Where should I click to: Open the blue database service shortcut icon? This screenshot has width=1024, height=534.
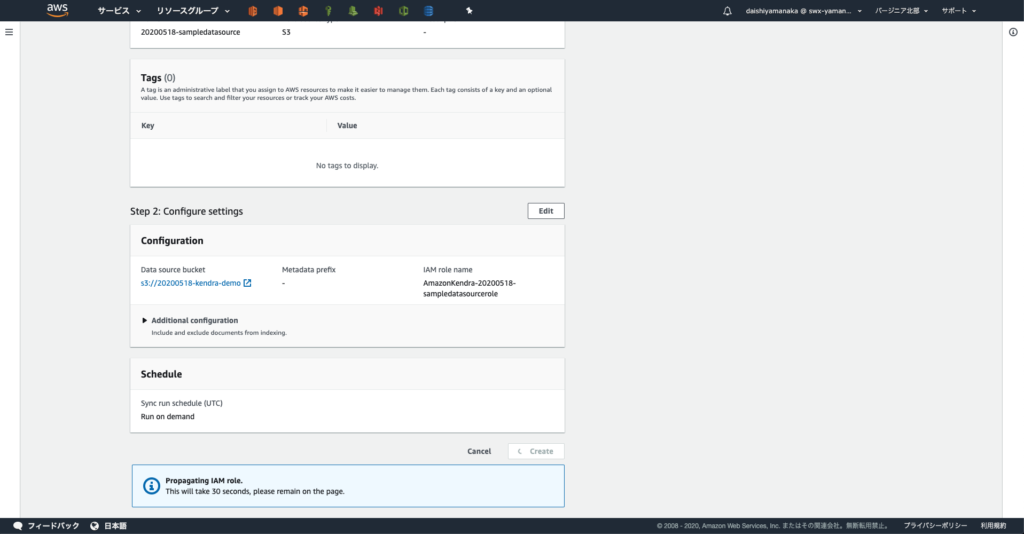point(428,11)
